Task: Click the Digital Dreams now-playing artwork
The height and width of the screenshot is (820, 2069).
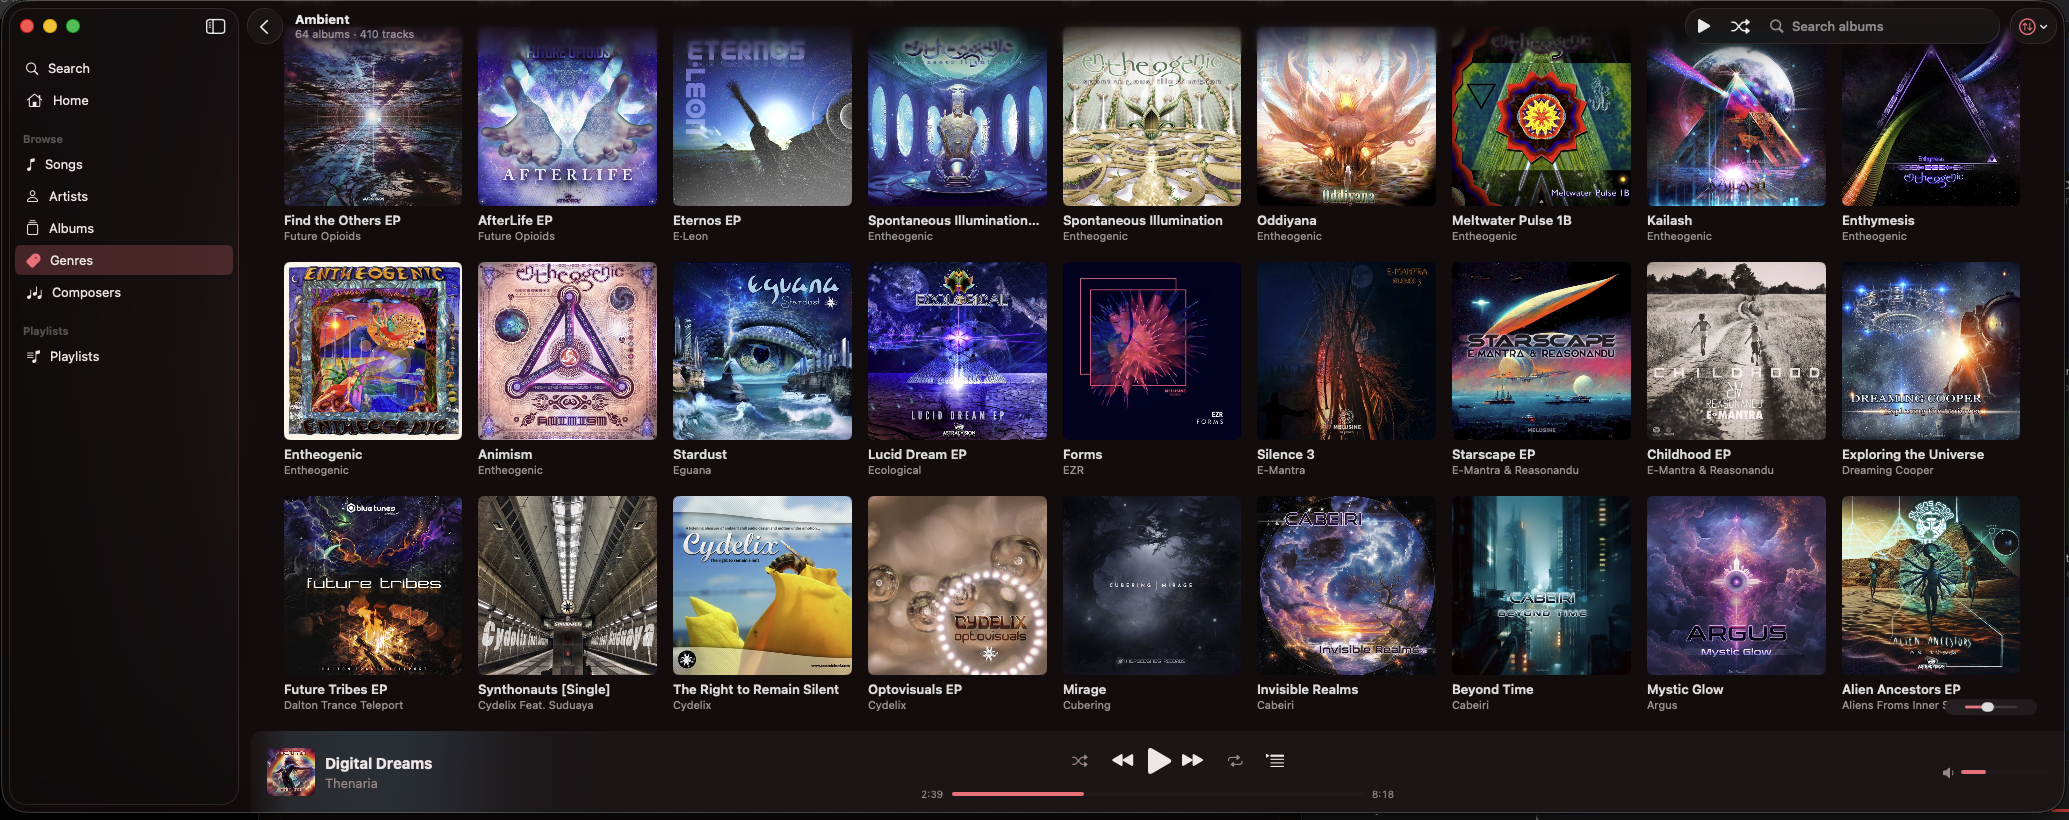Action: click(291, 772)
